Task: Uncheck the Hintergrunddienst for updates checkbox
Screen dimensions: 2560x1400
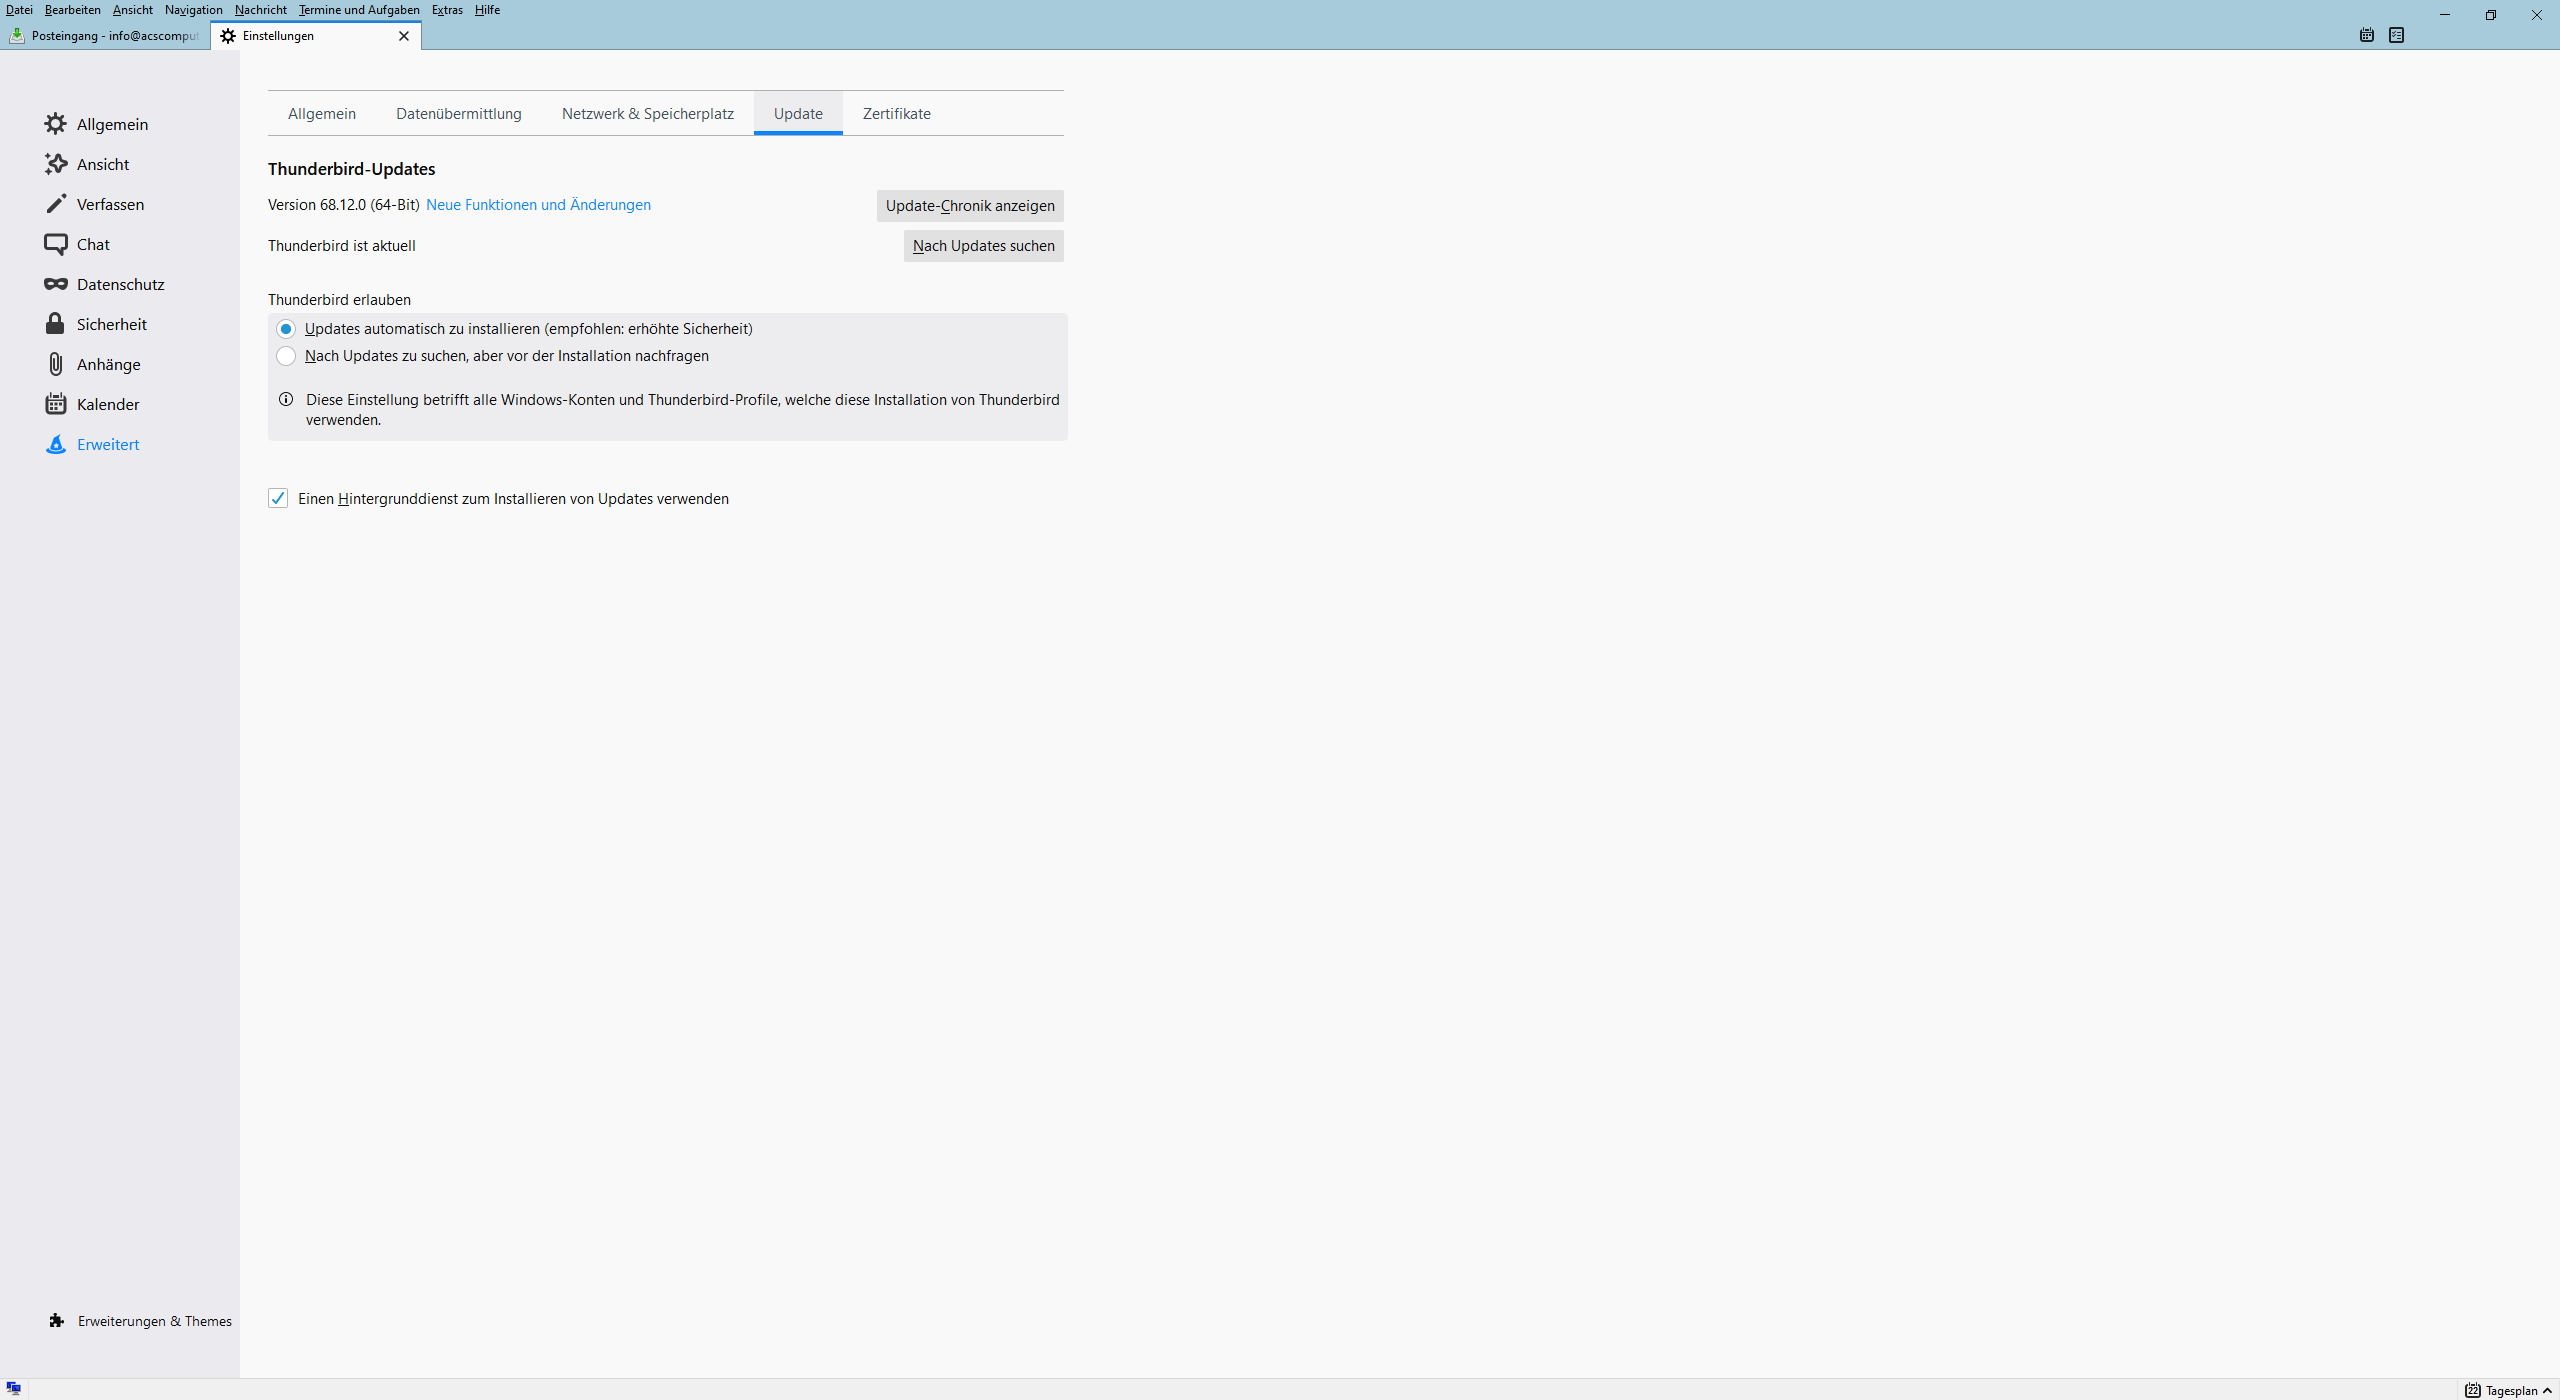Action: tap(278, 498)
